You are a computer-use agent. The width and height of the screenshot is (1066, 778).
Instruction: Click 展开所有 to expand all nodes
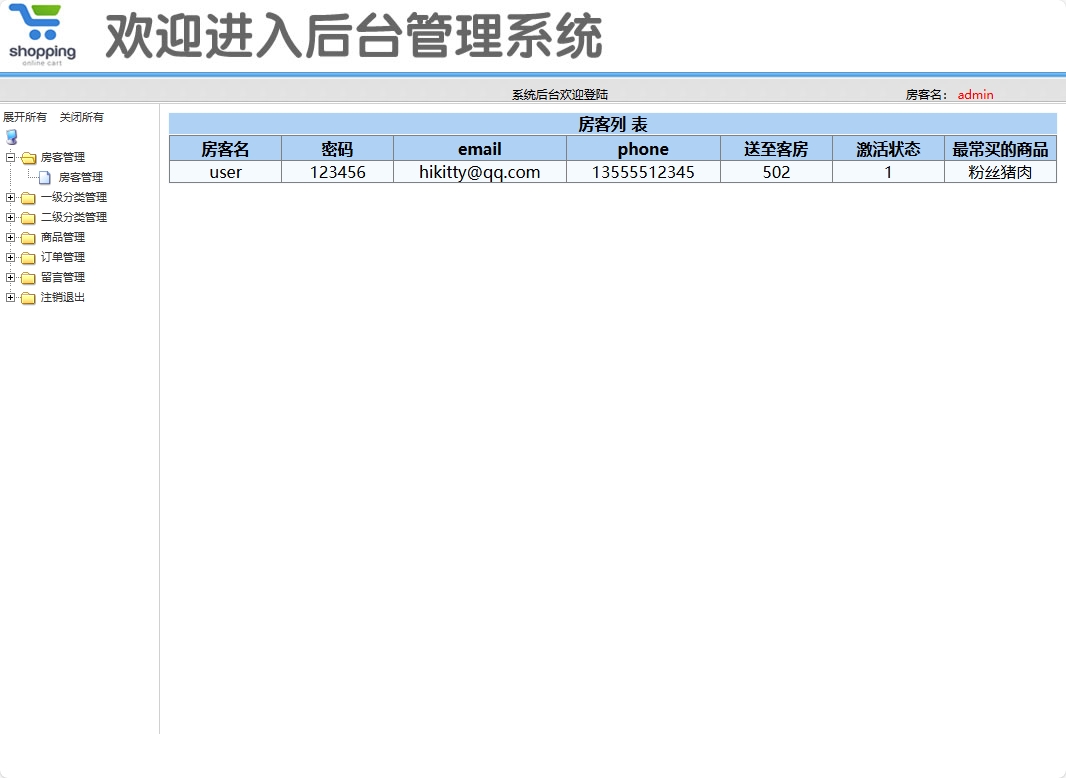click(25, 117)
